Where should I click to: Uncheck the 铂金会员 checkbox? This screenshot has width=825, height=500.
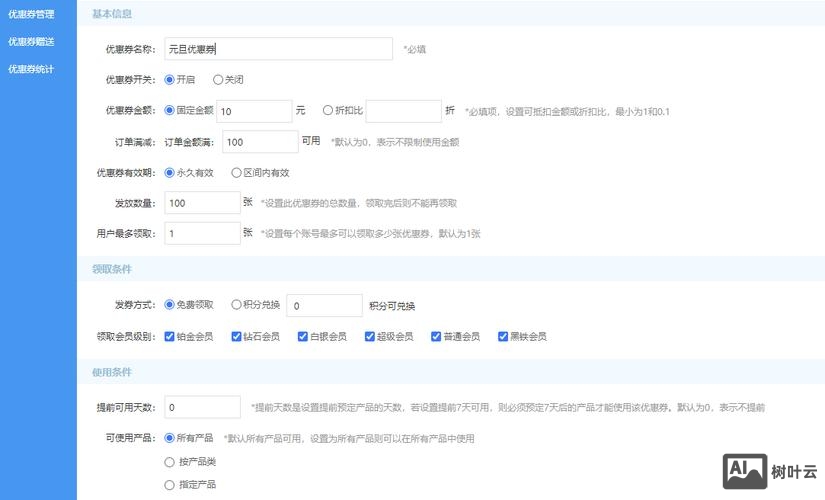tap(169, 336)
